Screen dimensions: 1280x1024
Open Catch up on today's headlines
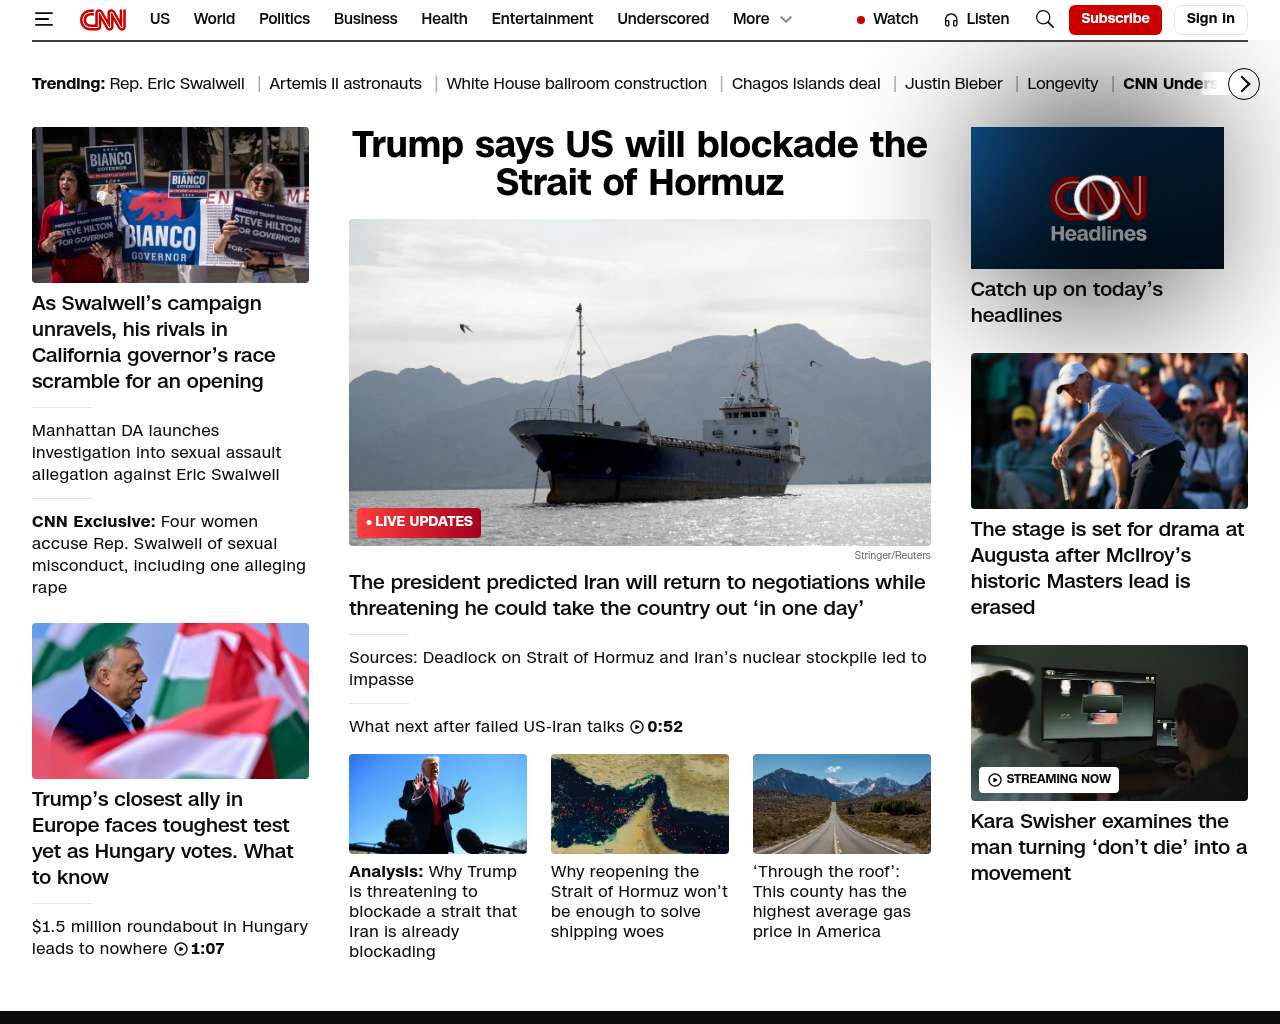pos(1067,302)
